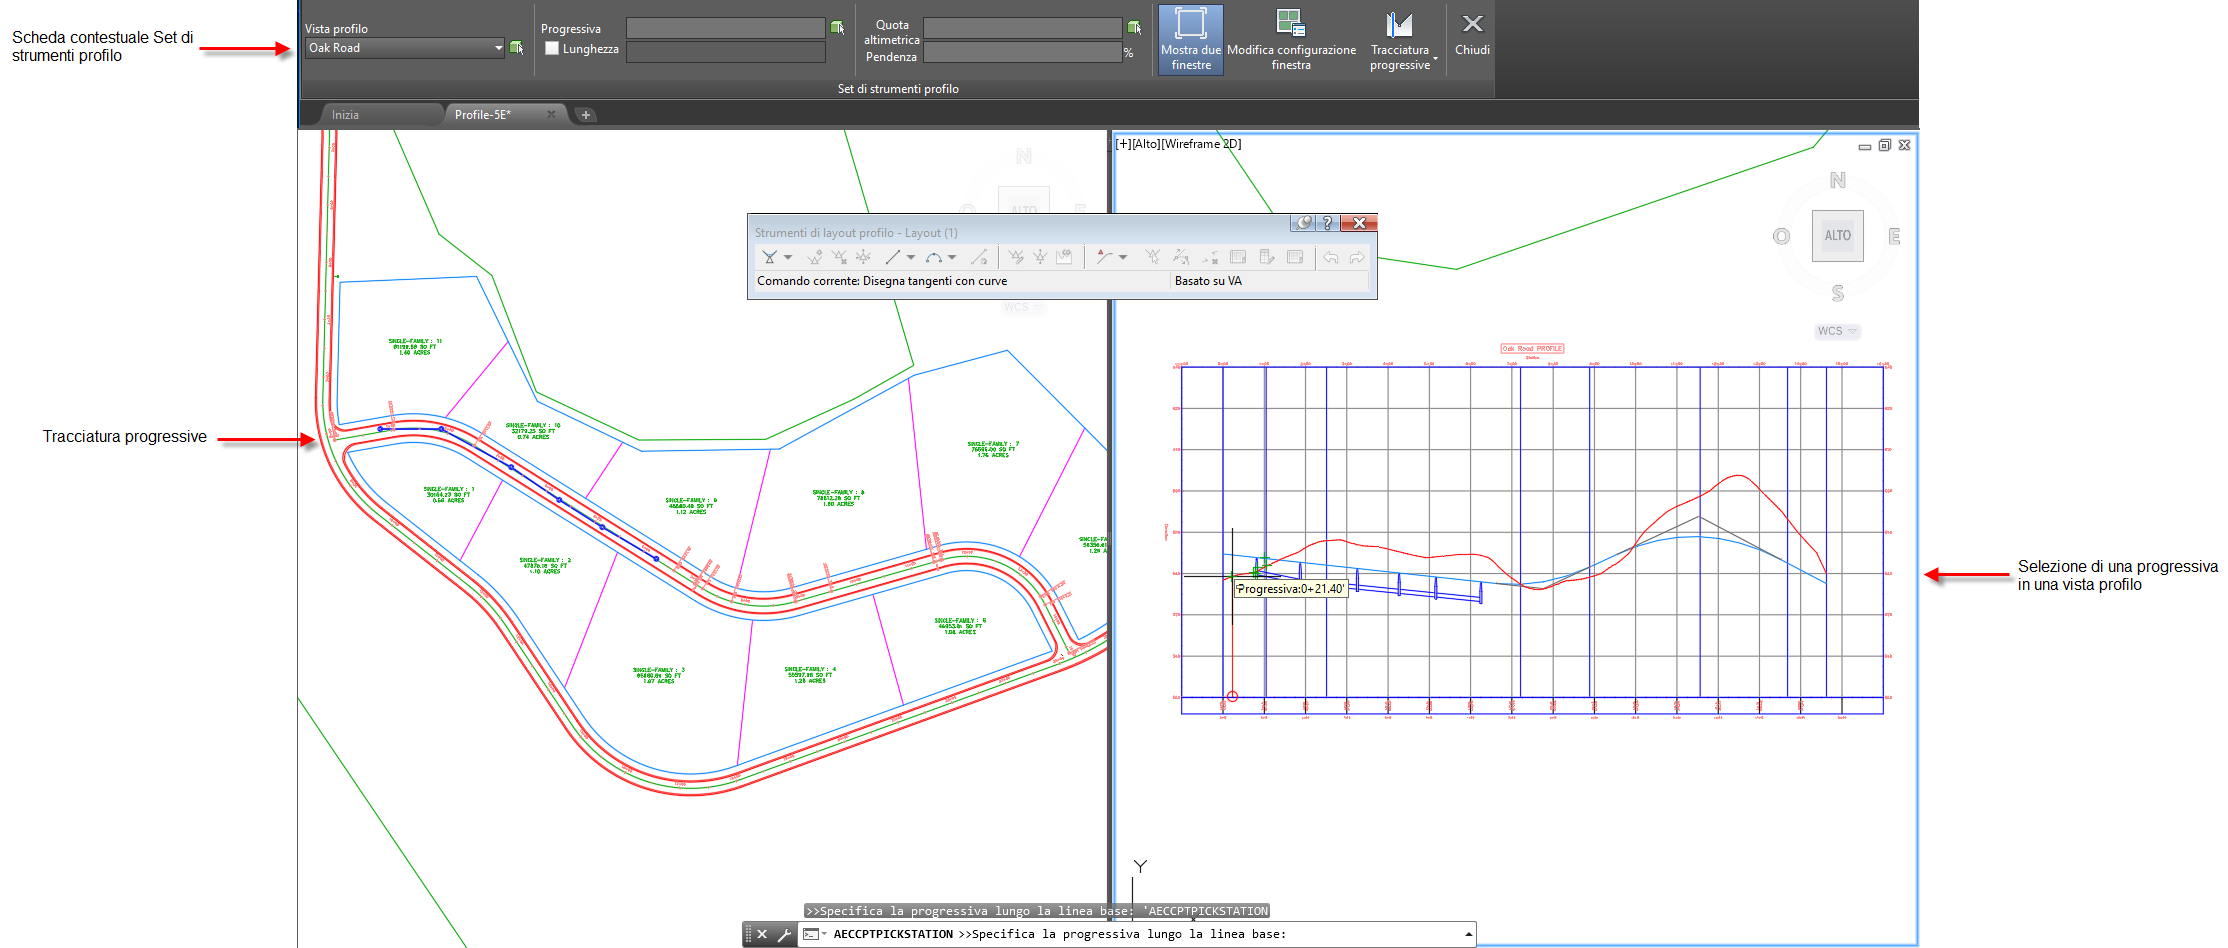Screen dimensions: 2228x948
Task: Click the pick elevation icon beside Quota altimetrica
Action: coord(1134,28)
